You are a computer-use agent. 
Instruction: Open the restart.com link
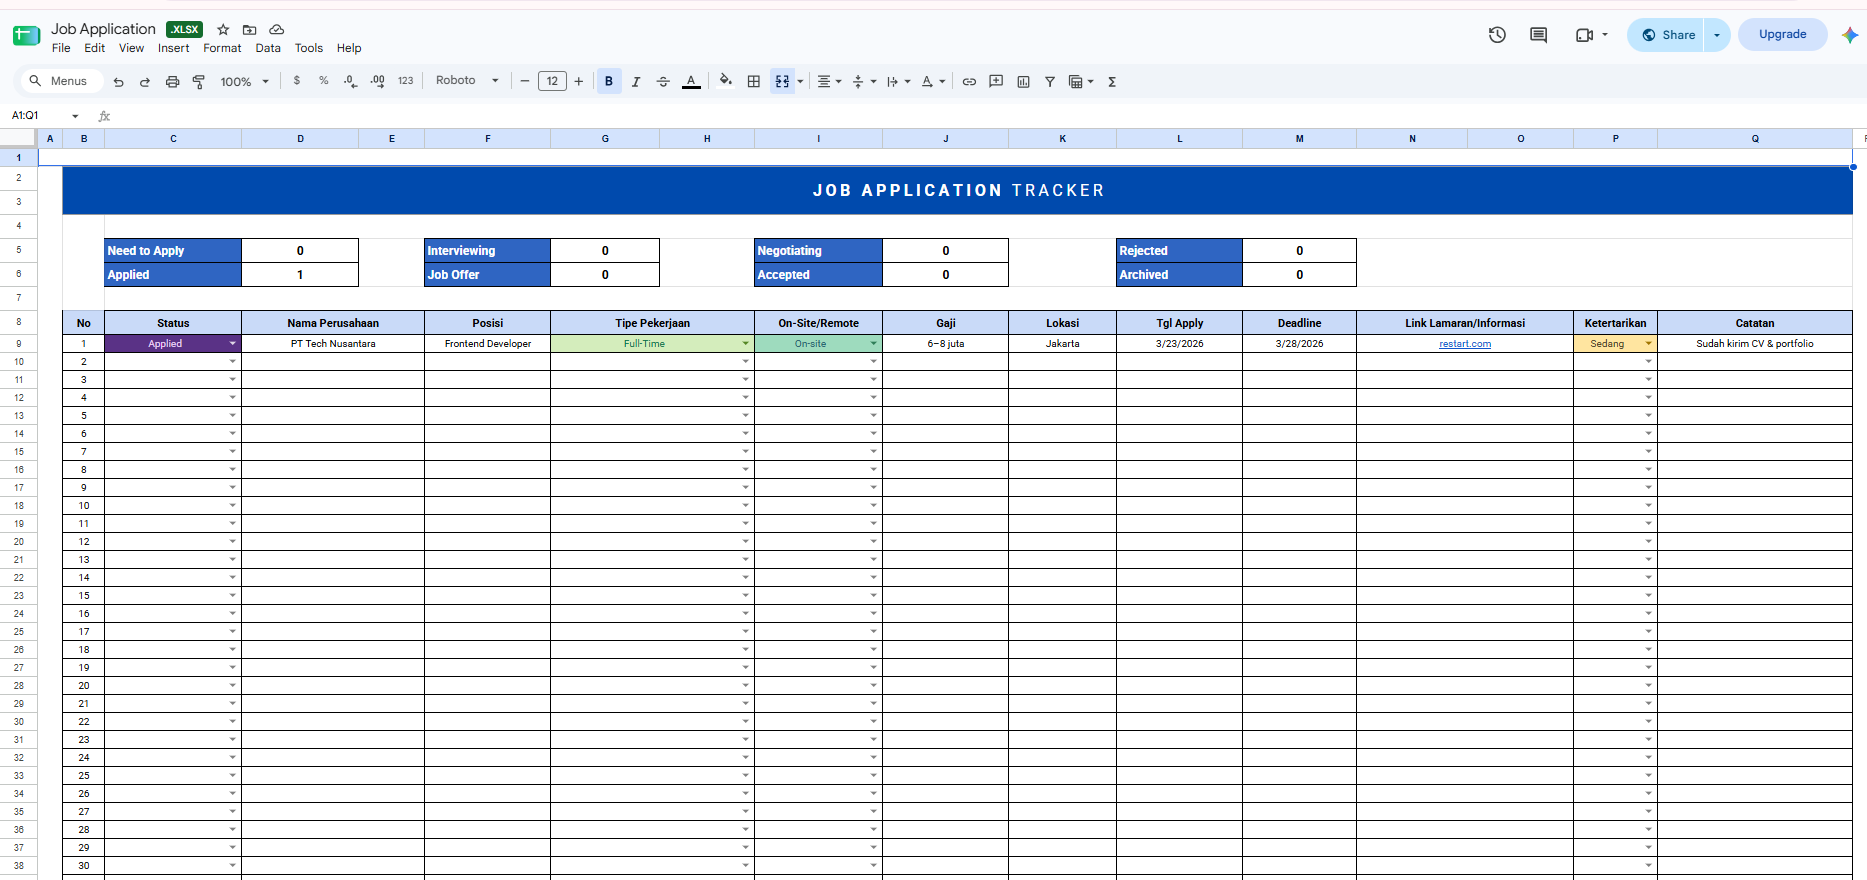click(x=1465, y=344)
